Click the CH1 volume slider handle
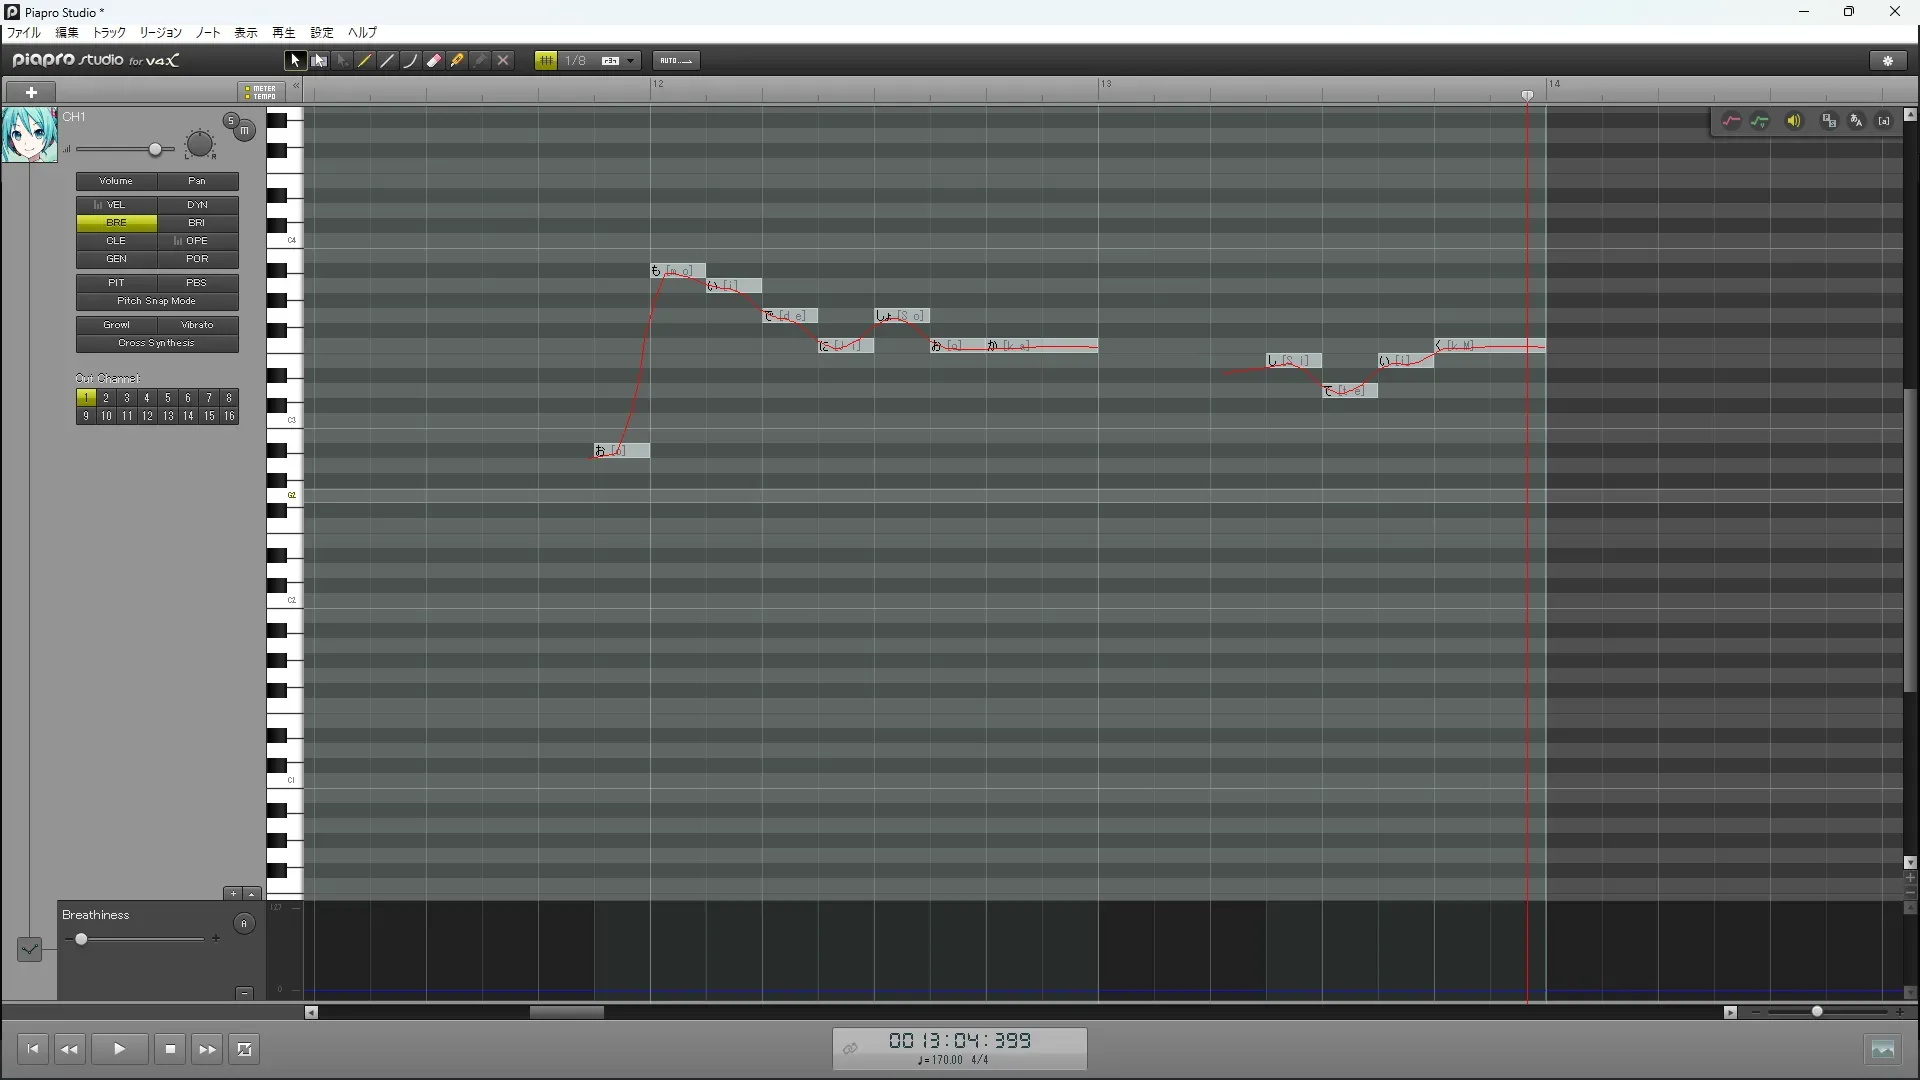The height and width of the screenshot is (1080, 1920). (155, 150)
